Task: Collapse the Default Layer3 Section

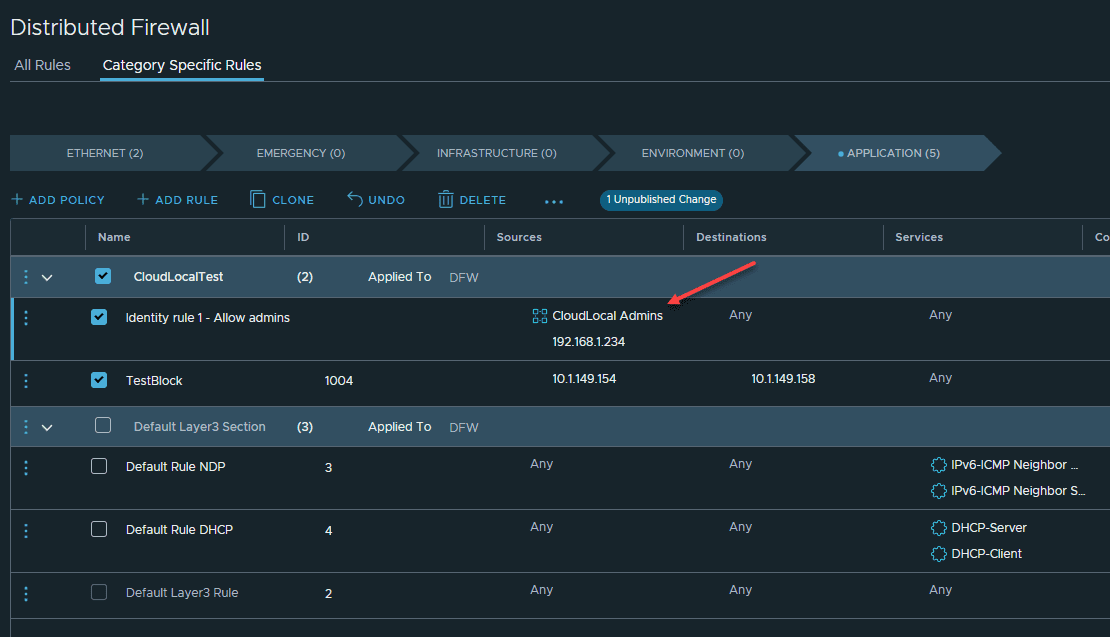Action: [x=47, y=427]
